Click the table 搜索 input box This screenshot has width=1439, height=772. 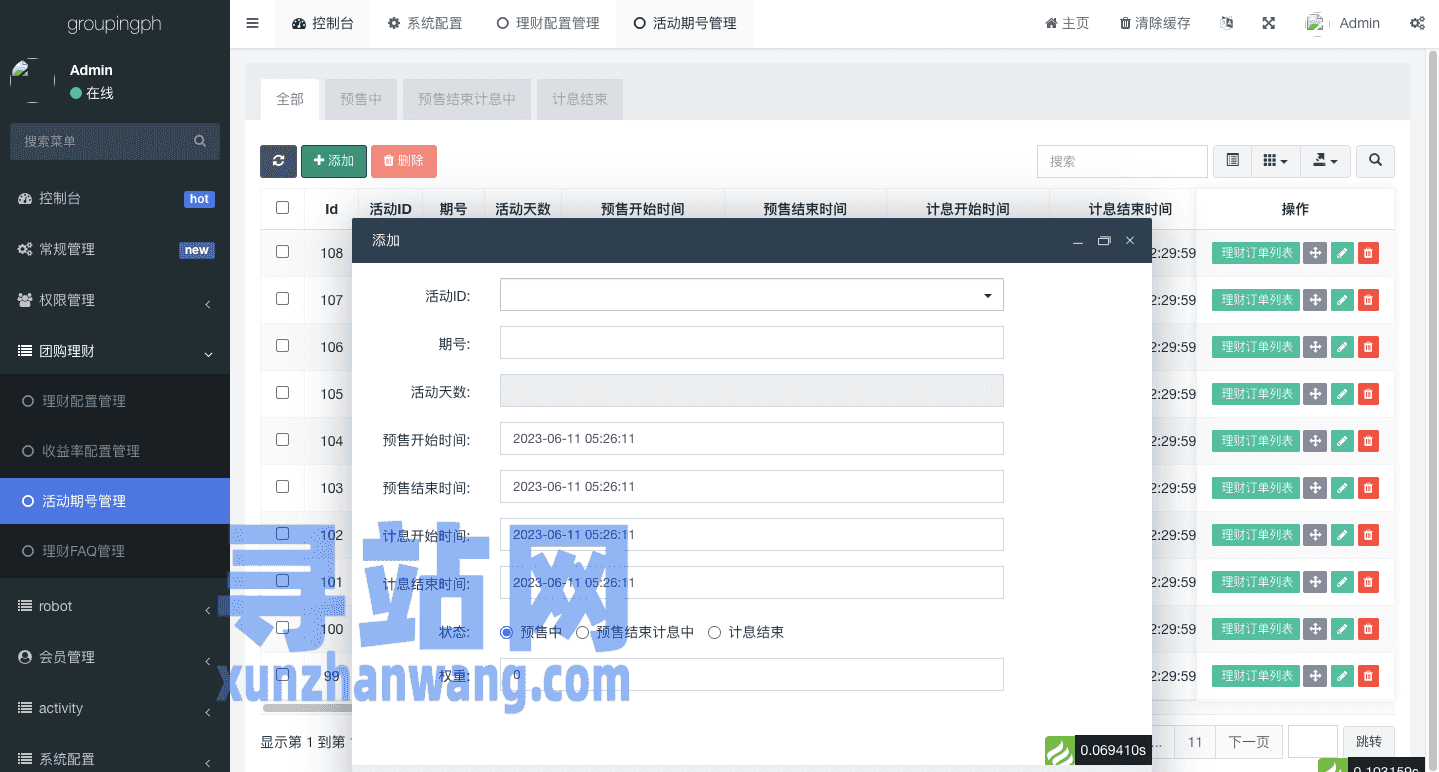(x=1122, y=161)
